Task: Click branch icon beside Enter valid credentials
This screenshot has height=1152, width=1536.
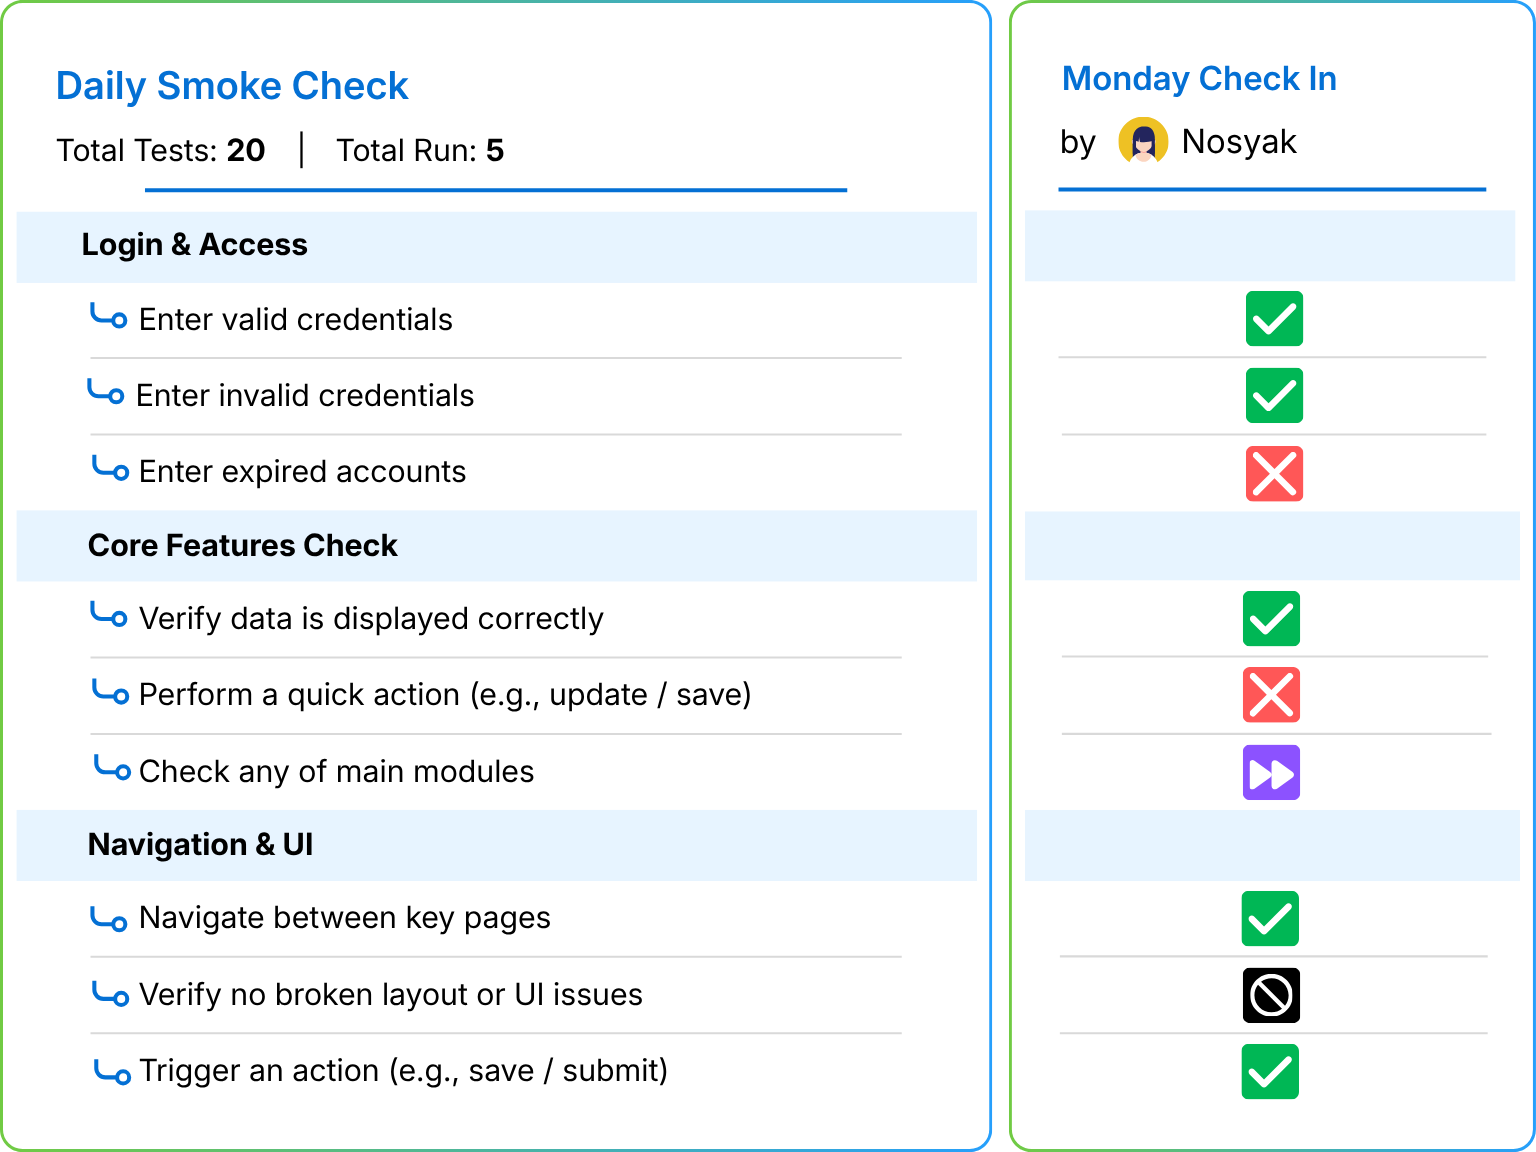Action: tap(109, 316)
